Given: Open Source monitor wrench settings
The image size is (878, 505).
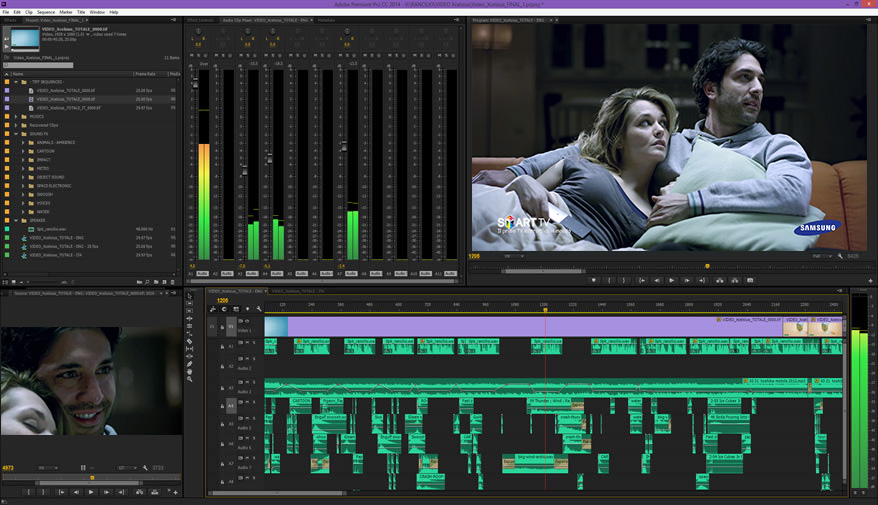Looking at the screenshot, I should (x=145, y=467).
